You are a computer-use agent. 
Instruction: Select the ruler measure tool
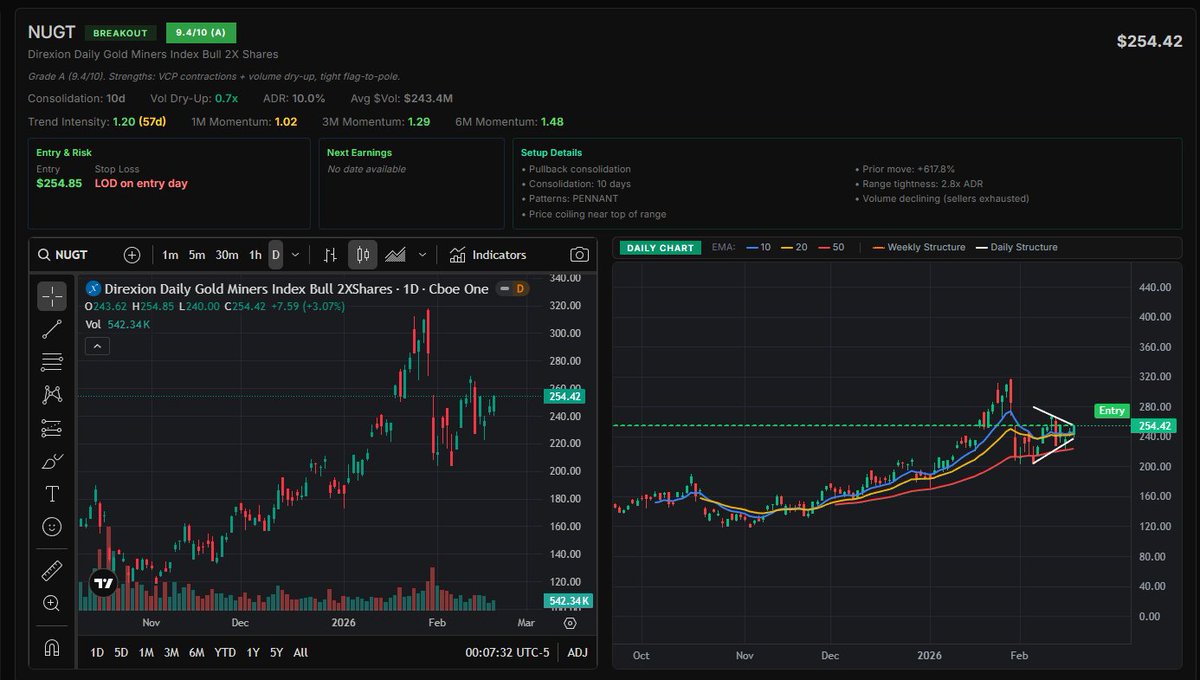pyautogui.click(x=52, y=571)
